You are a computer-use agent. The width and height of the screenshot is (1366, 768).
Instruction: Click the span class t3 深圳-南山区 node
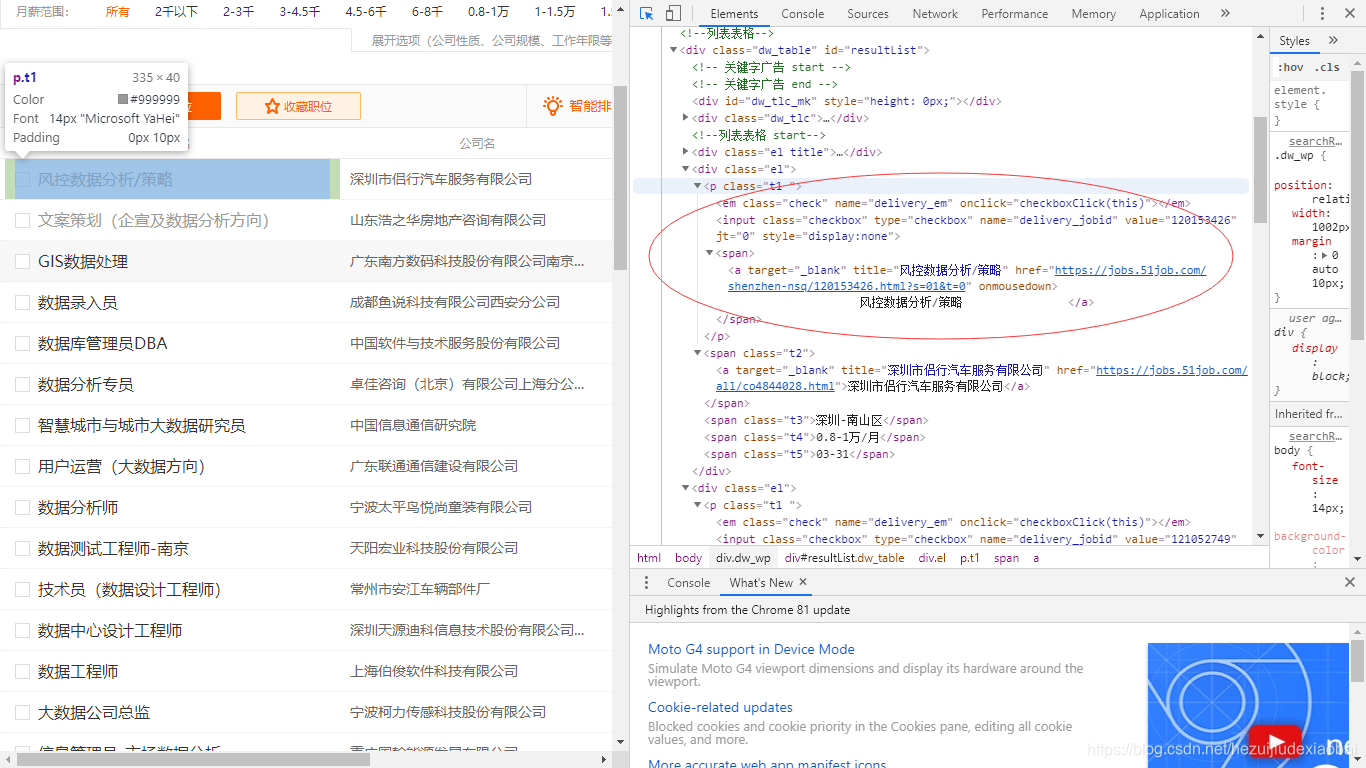[x=816, y=420]
